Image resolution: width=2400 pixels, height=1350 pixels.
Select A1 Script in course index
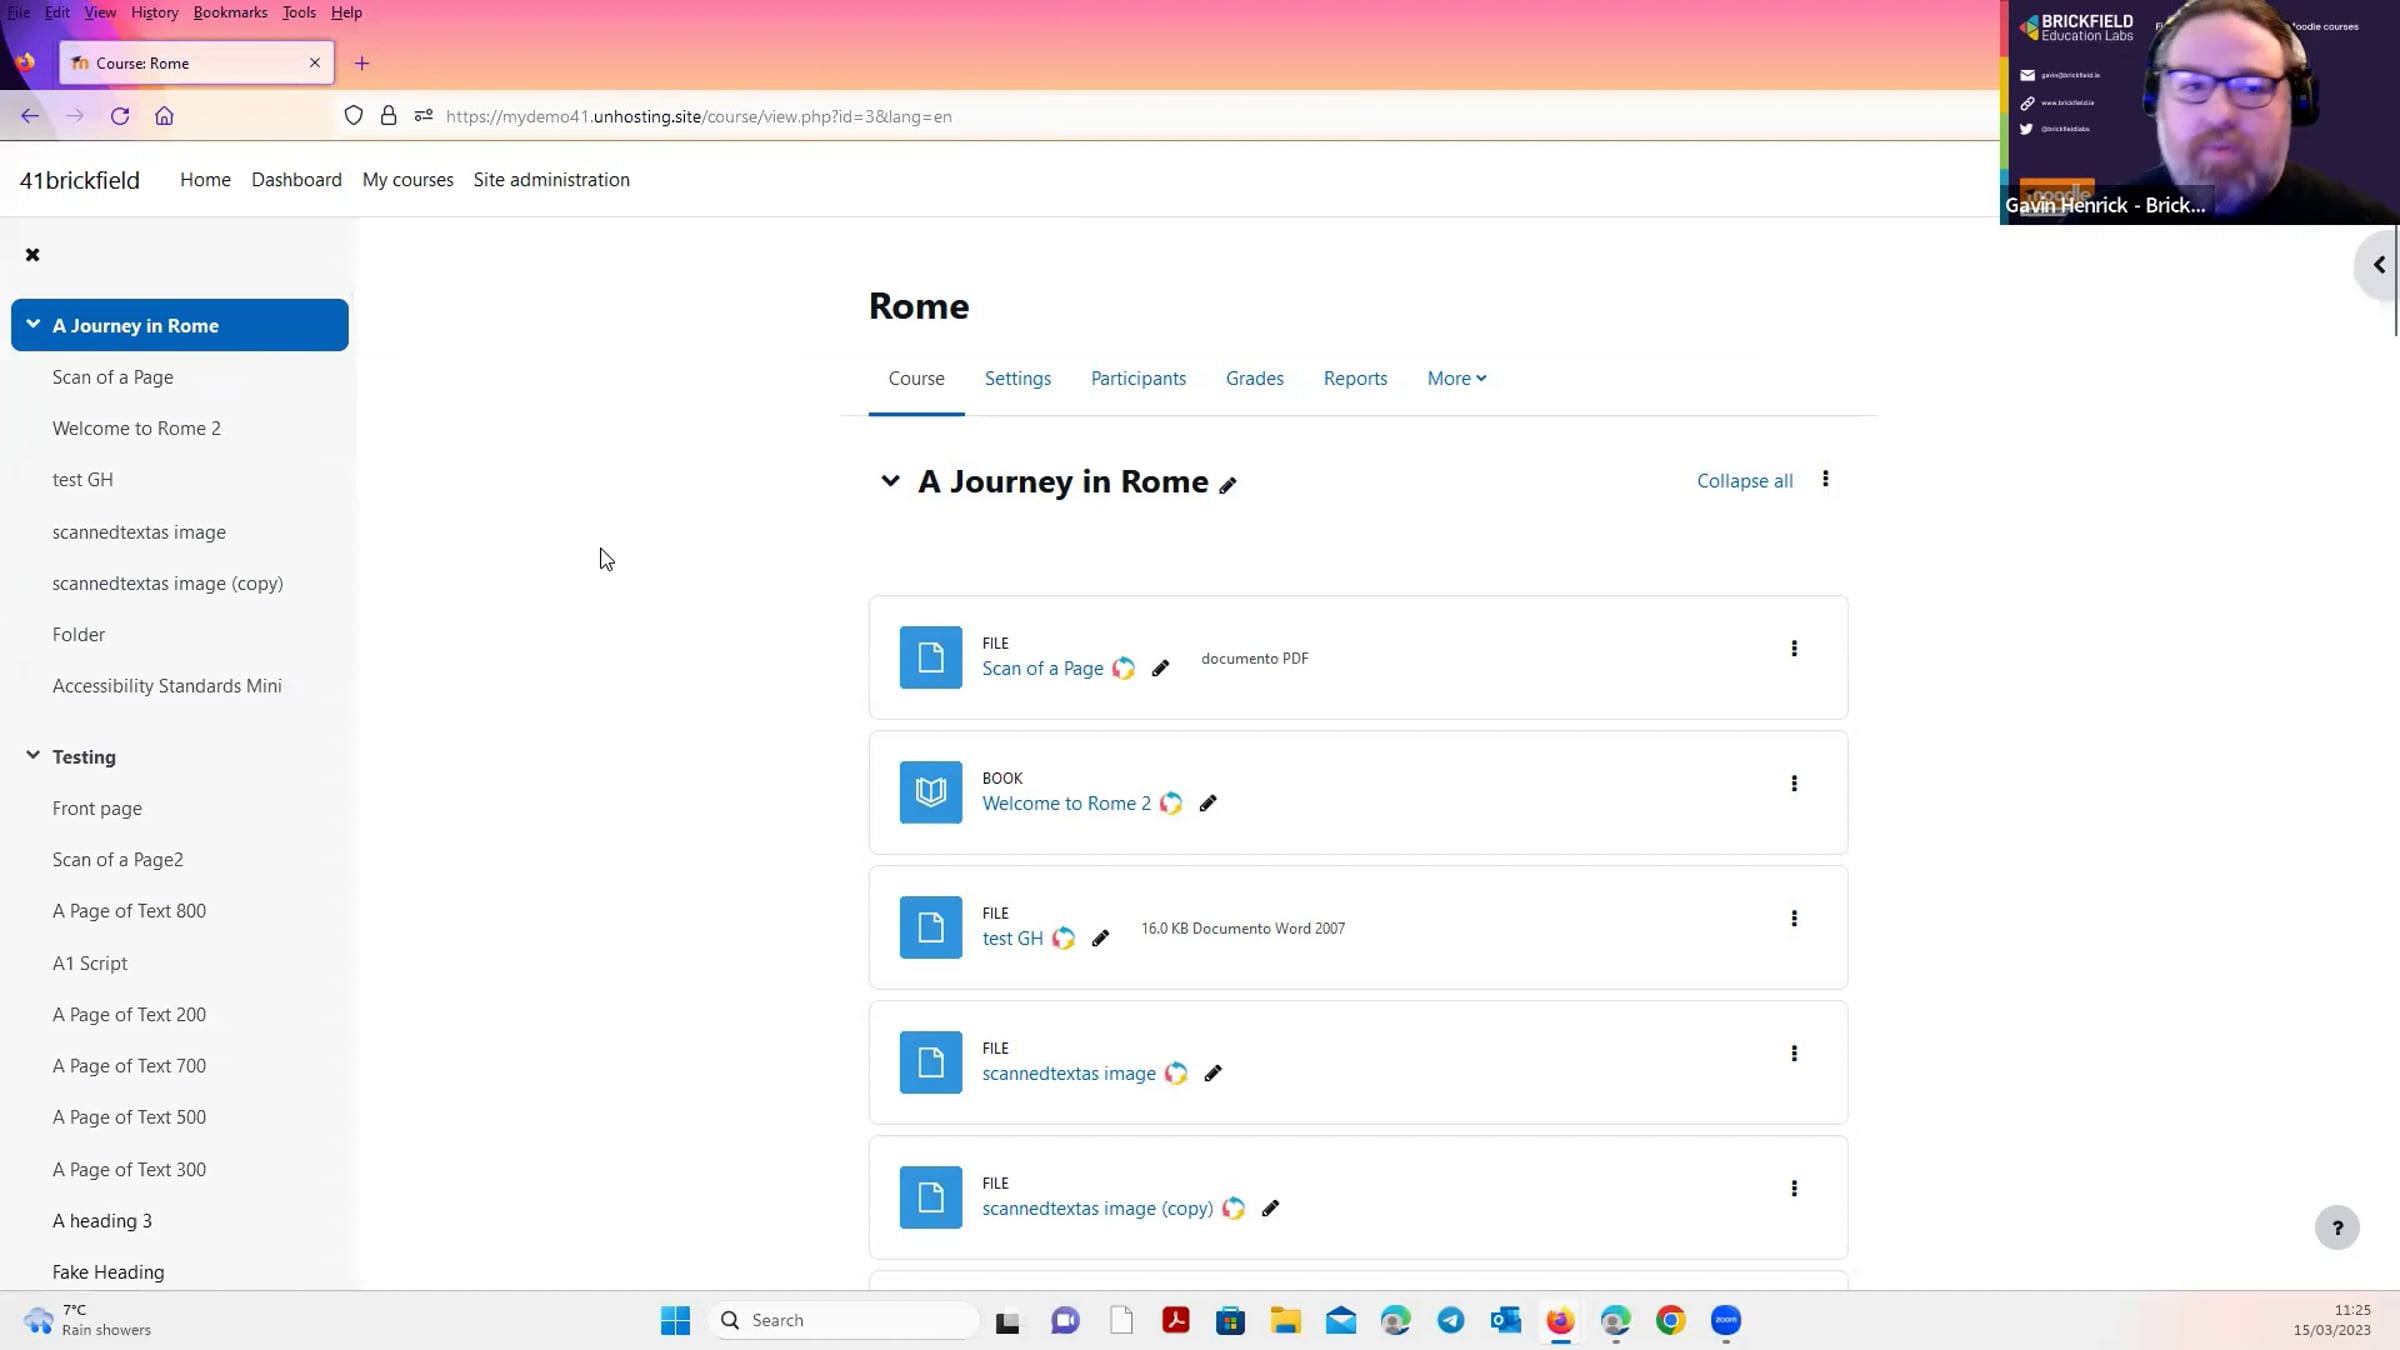90,963
